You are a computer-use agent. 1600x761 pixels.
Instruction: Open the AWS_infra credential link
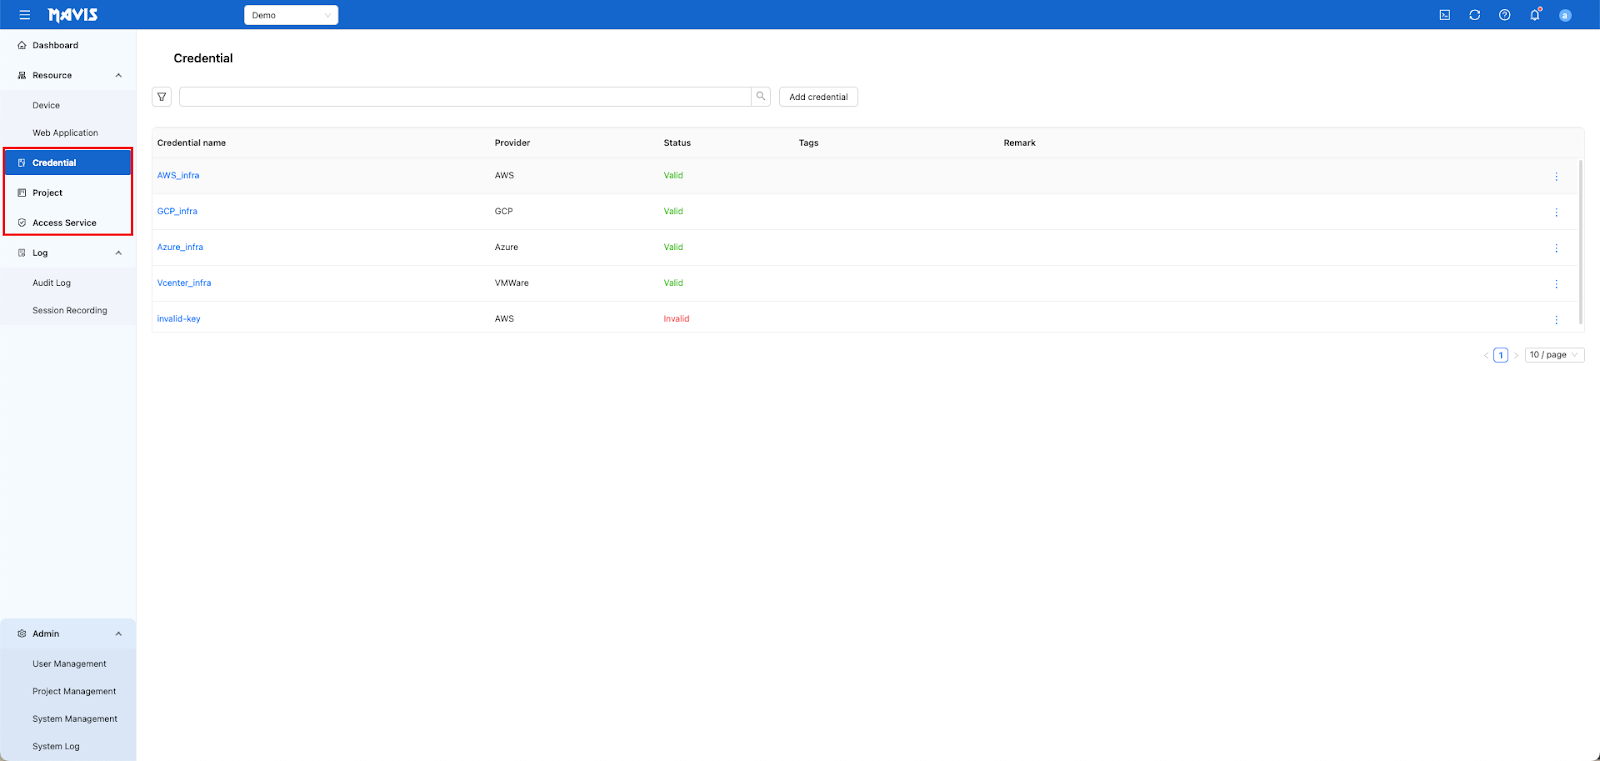178,176
